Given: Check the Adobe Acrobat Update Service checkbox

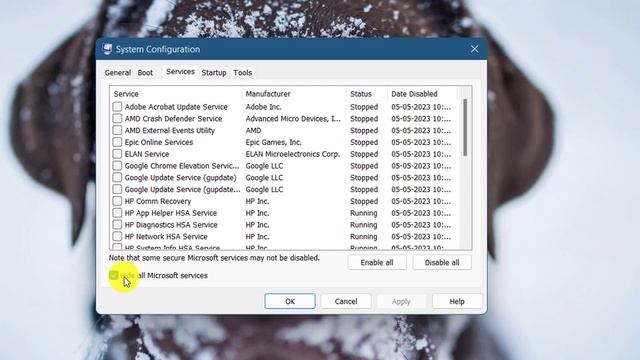Looking at the screenshot, I should coord(117,107).
